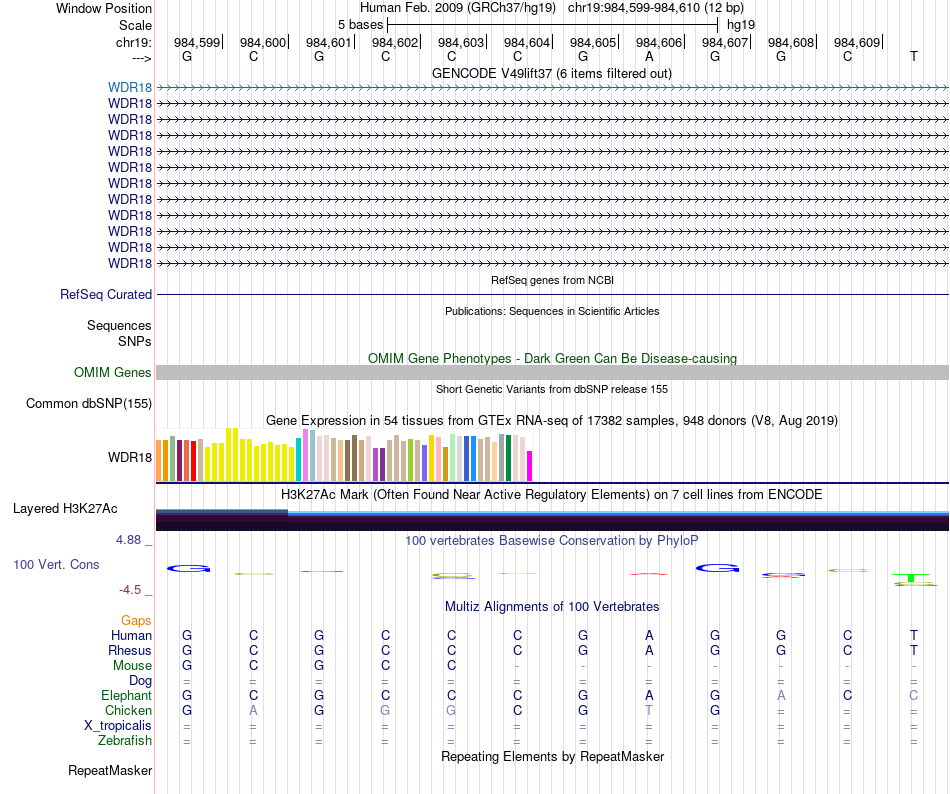Click the GENCODE V49lift37 track title
The height and width of the screenshot is (794, 950).
point(551,73)
